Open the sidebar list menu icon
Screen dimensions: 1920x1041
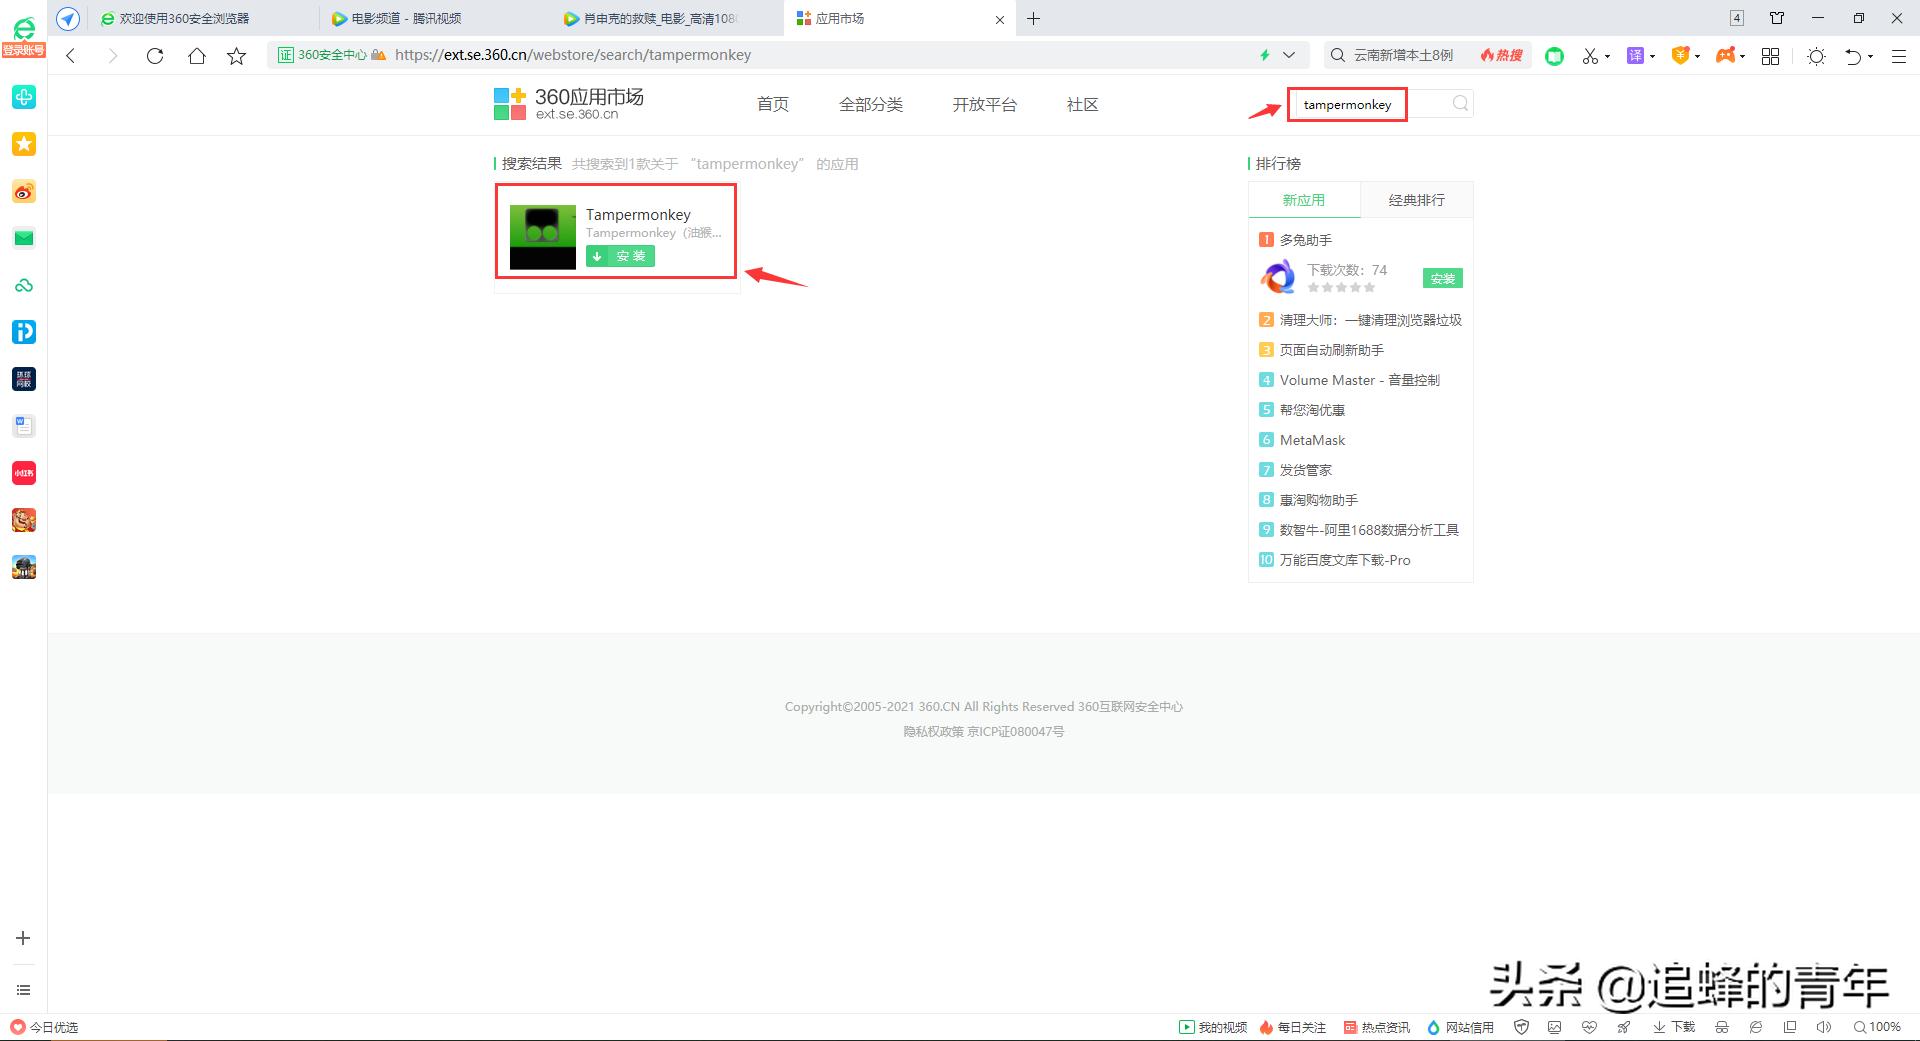tap(23, 990)
